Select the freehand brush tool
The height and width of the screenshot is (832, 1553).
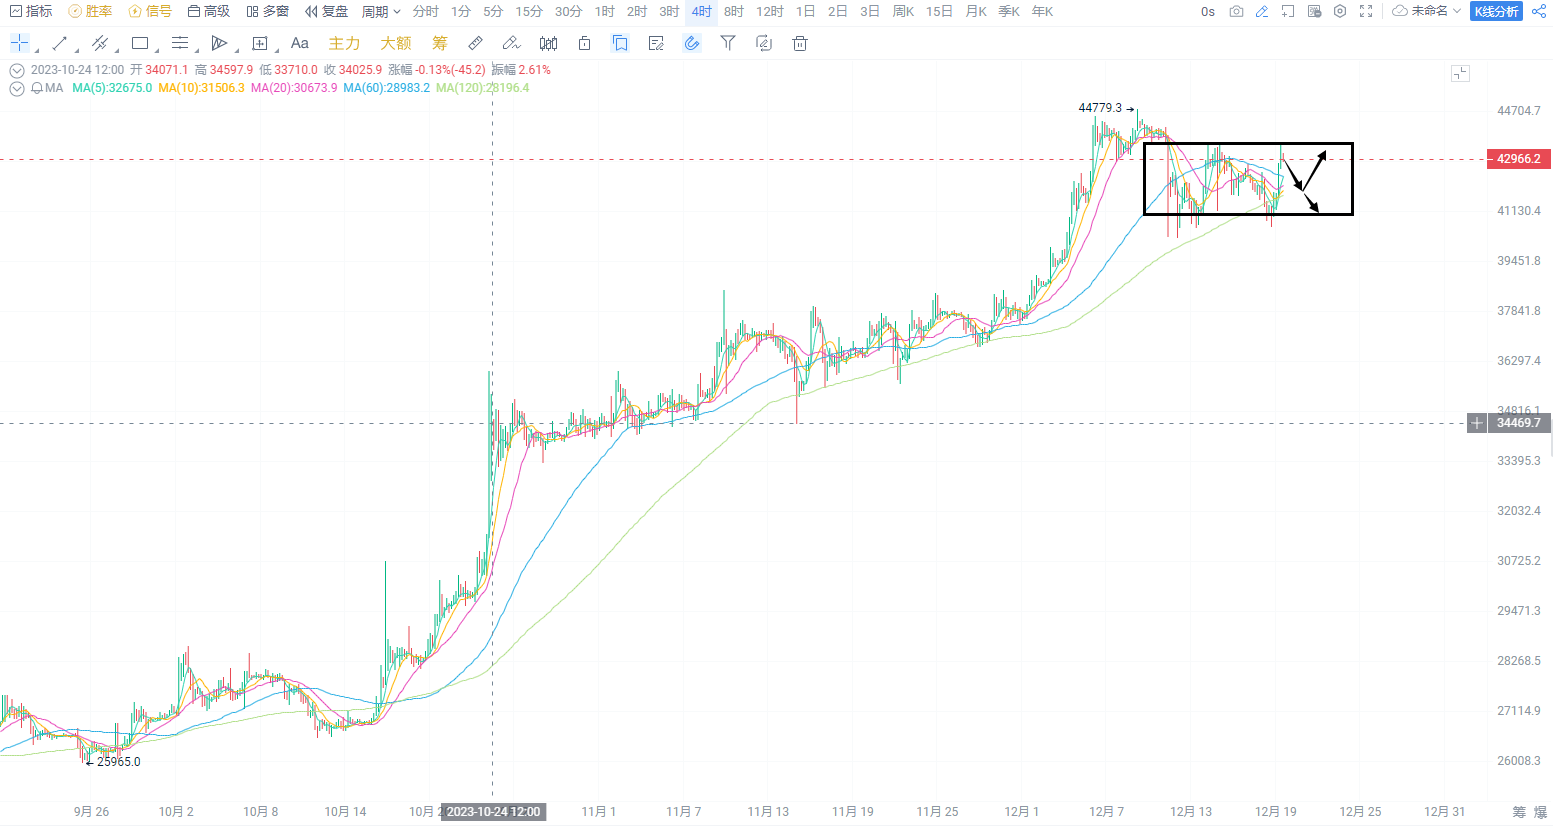click(x=511, y=43)
